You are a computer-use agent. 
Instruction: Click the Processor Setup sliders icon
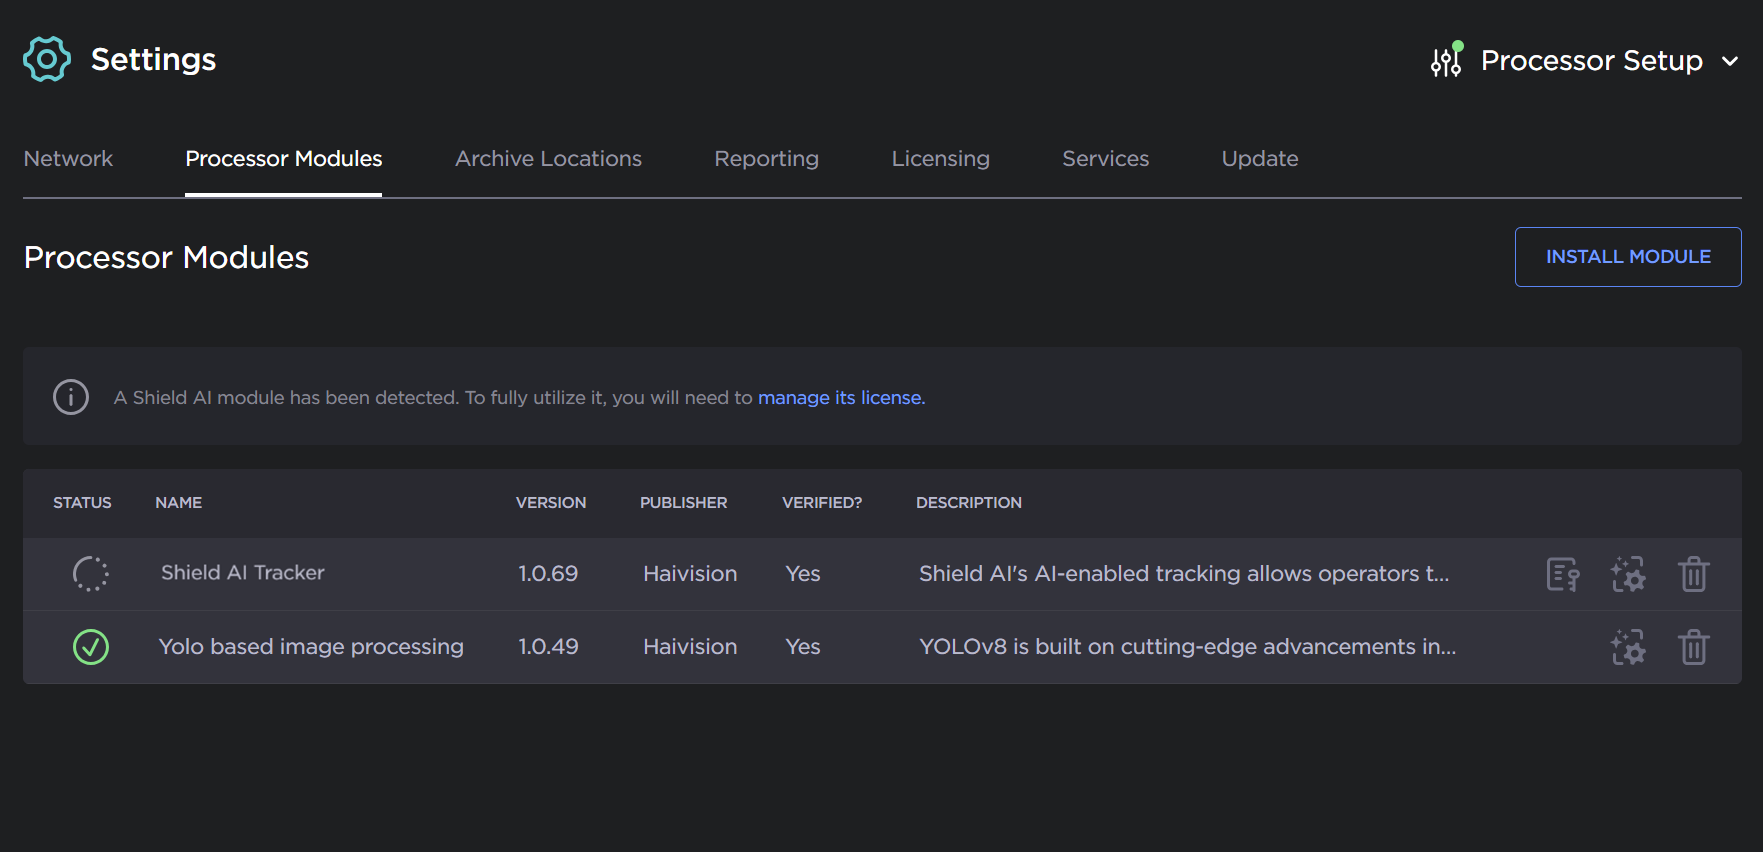(1446, 61)
